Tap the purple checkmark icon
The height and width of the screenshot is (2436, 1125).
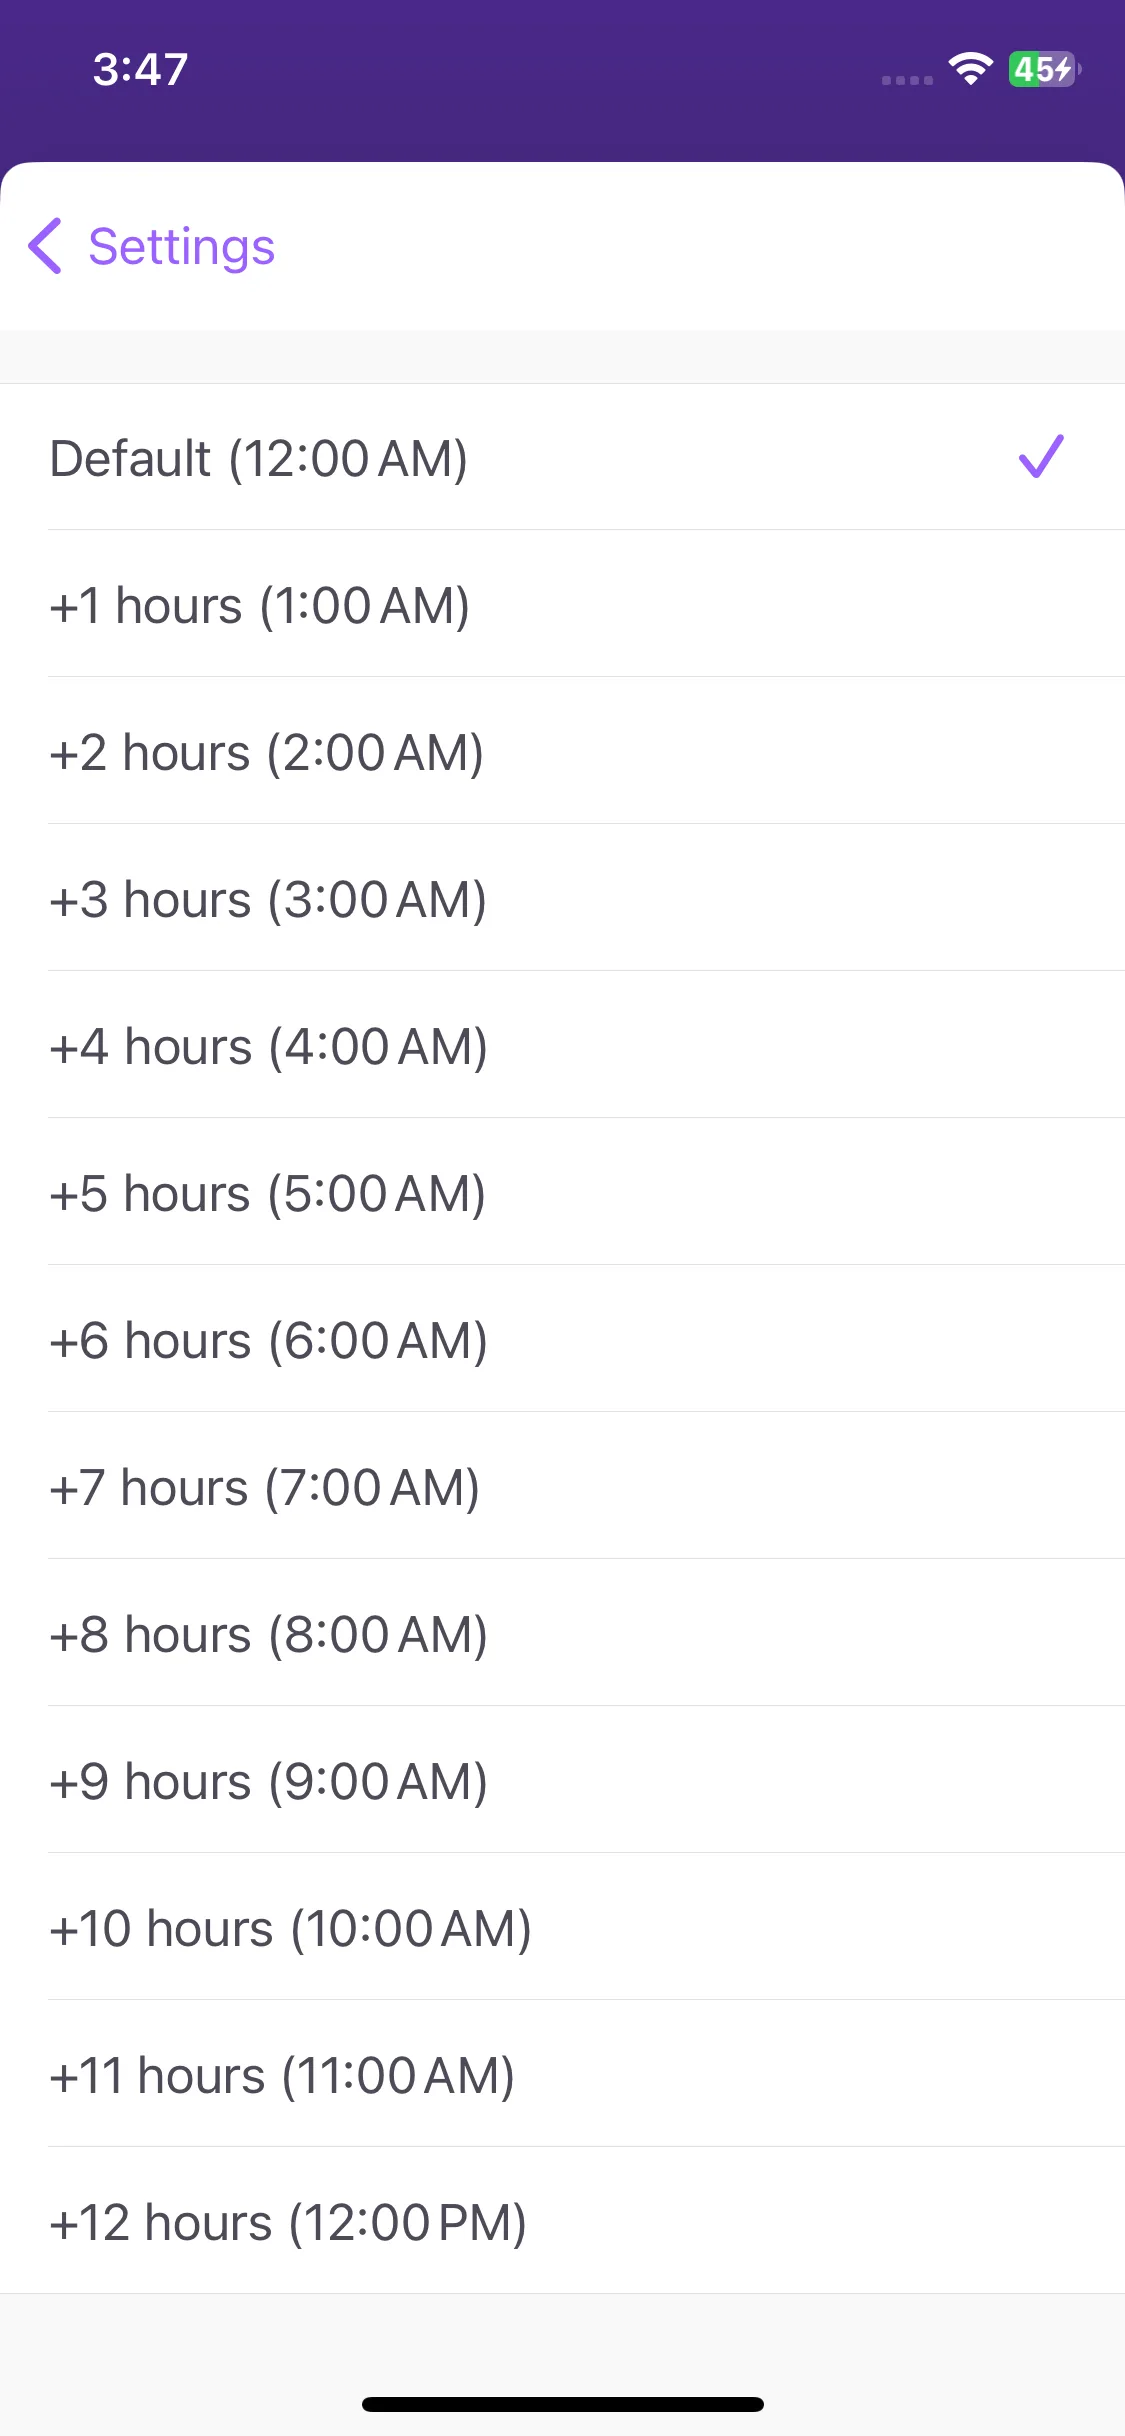tap(1041, 457)
